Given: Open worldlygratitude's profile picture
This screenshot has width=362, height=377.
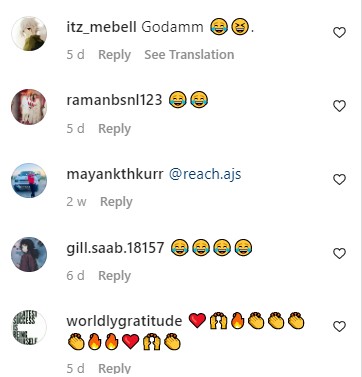Looking at the screenshot, I should tap(29, 327).
